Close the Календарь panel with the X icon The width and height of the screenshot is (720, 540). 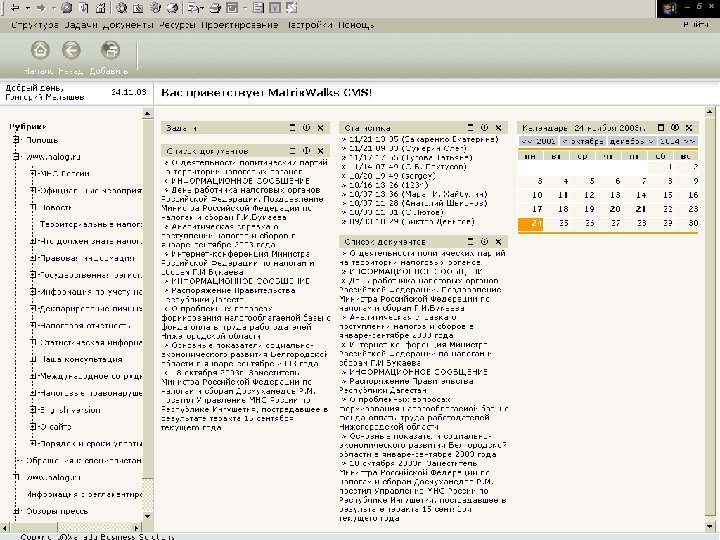[x=691, y=128]
